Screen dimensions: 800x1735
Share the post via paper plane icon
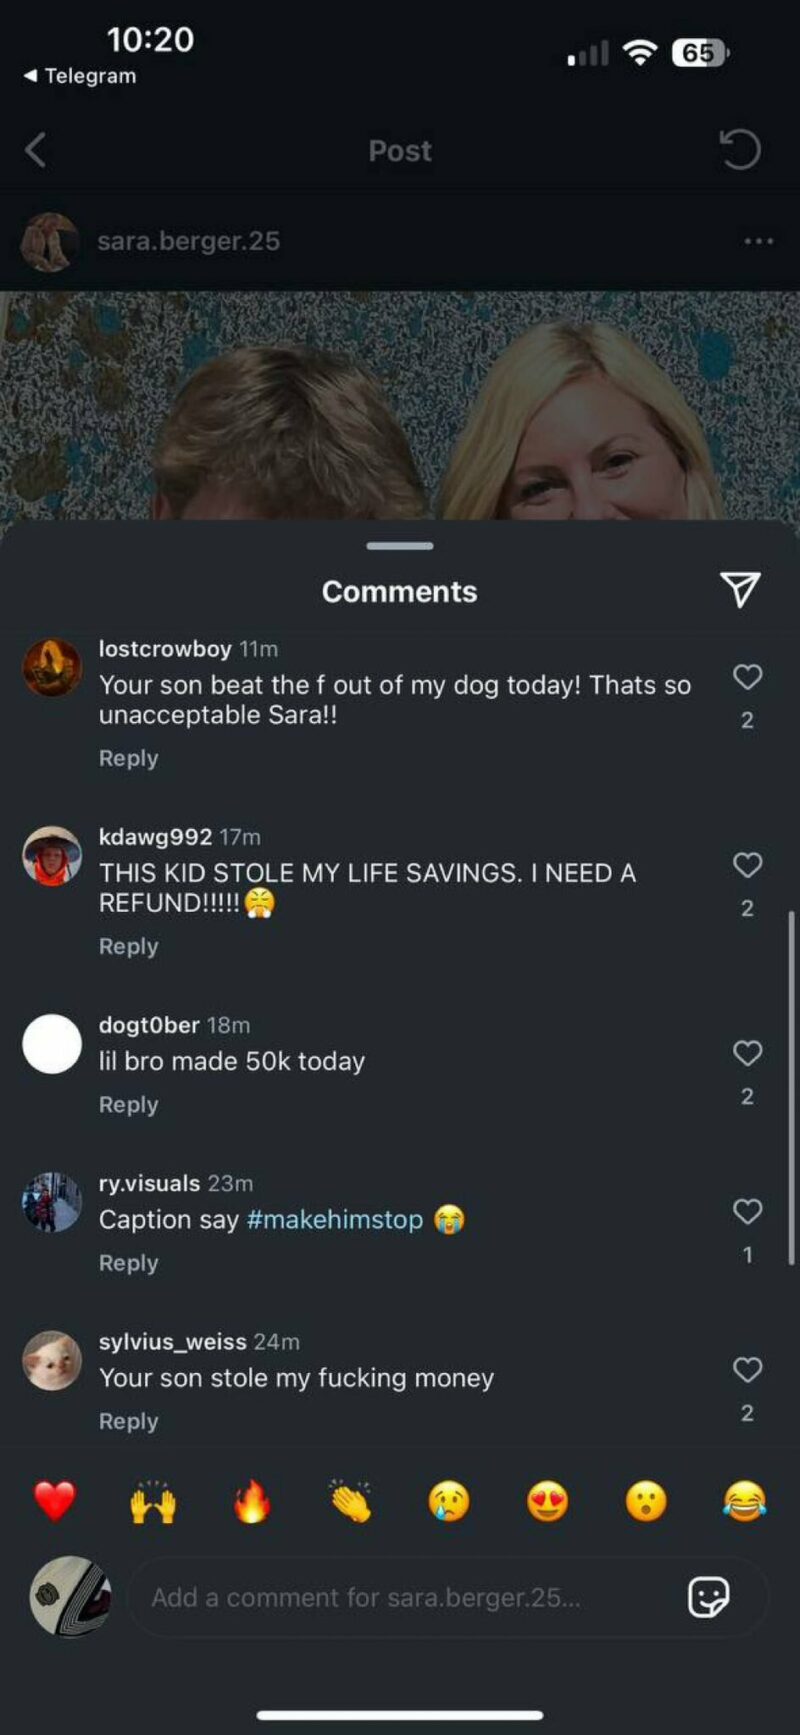[740, 590]
